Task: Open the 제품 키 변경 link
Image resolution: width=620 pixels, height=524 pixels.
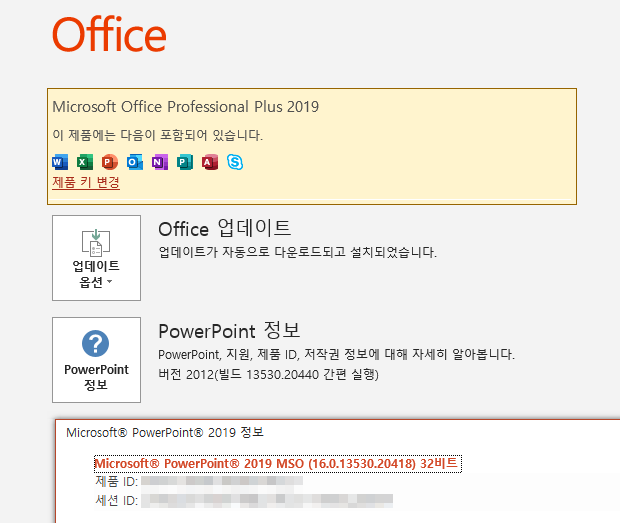Action: pos(86,182)
